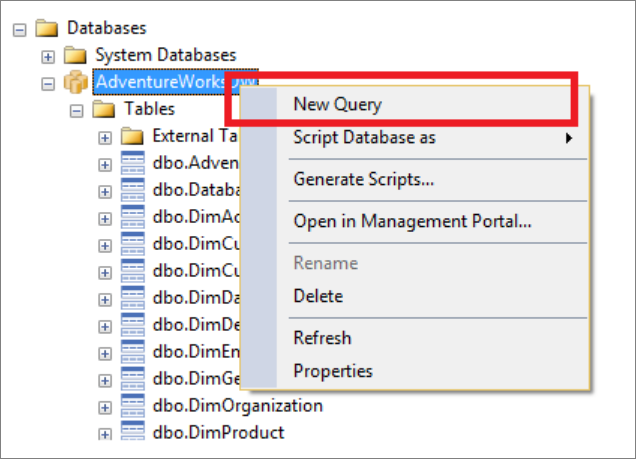This screenshot has width=636, height=459.
Task: Select Delete in the context menu
Action: pyautogui.click(x=318, y=296)
